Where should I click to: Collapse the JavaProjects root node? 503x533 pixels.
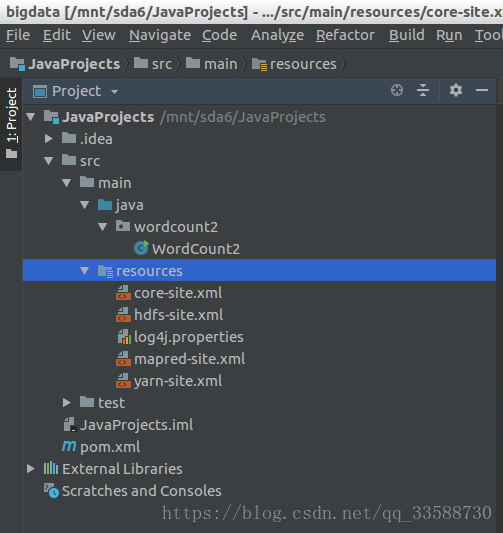pos(31,117)
